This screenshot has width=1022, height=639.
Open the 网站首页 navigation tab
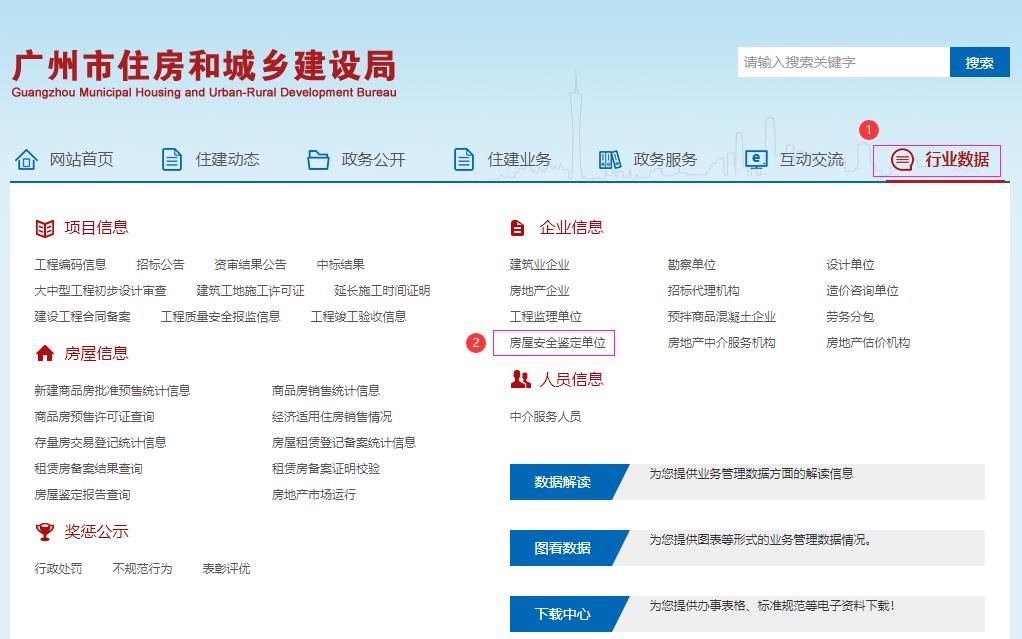click(81, 159)
